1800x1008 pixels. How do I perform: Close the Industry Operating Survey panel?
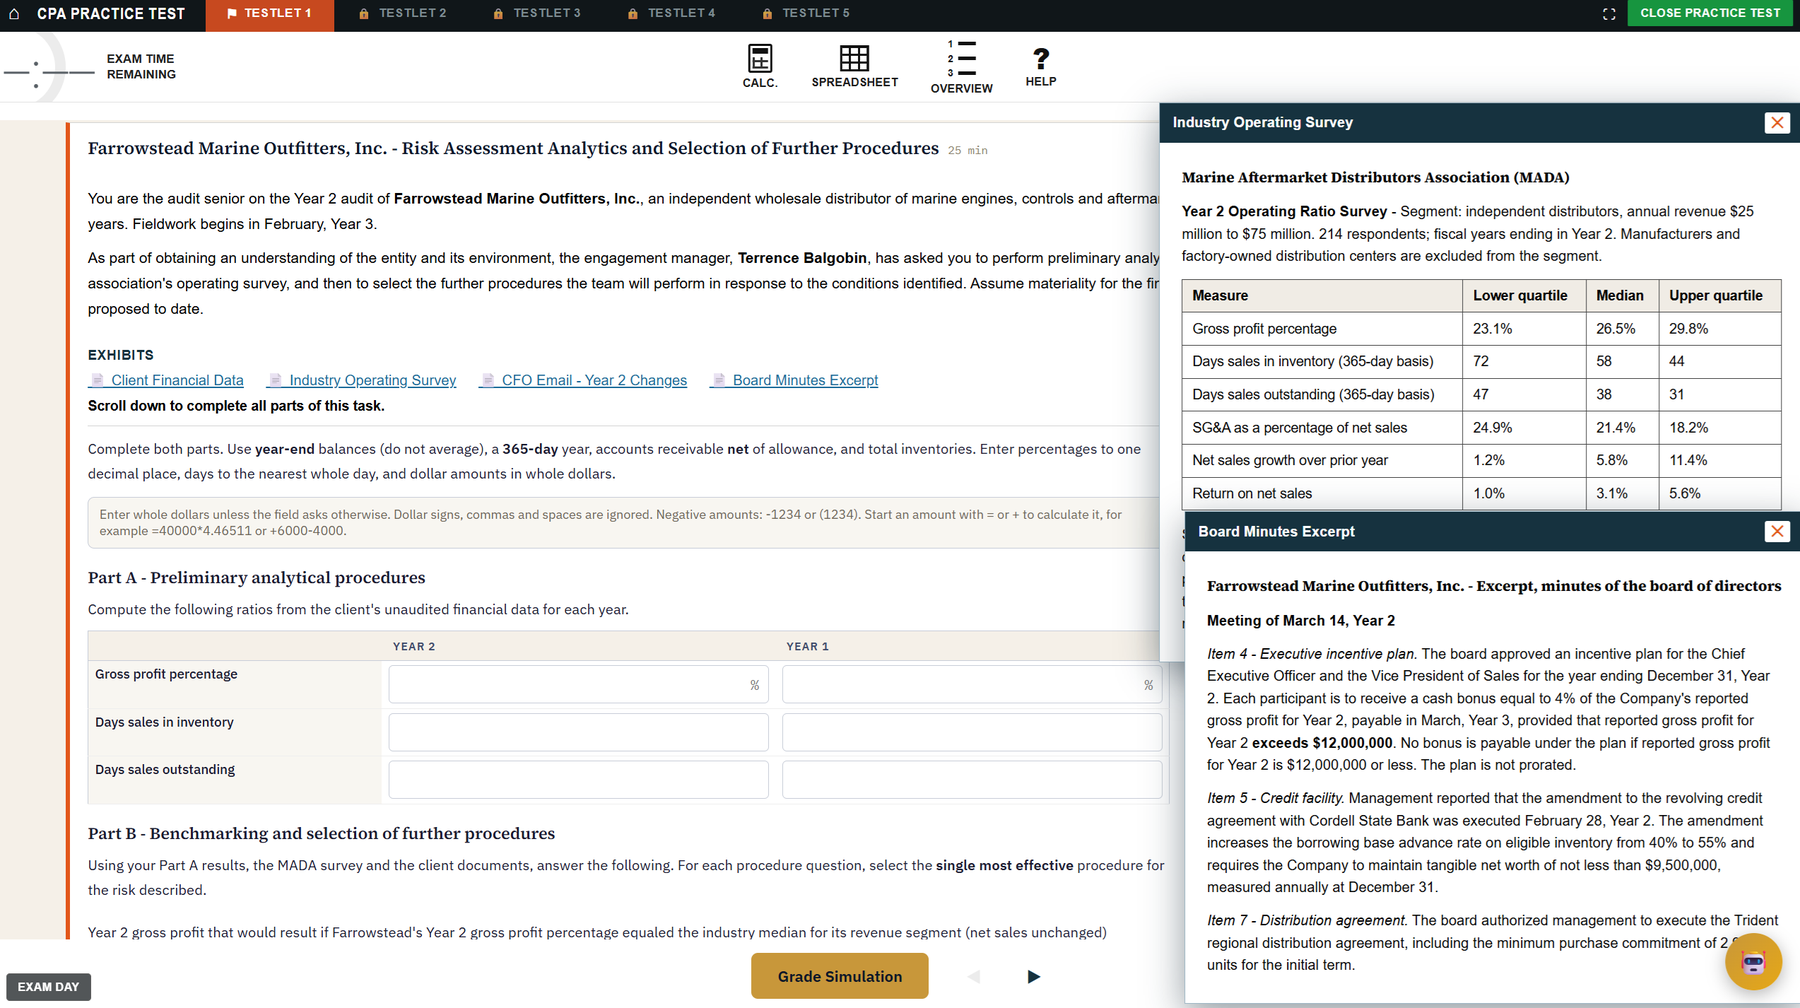pyautogui.click(x=1777, y=122)
